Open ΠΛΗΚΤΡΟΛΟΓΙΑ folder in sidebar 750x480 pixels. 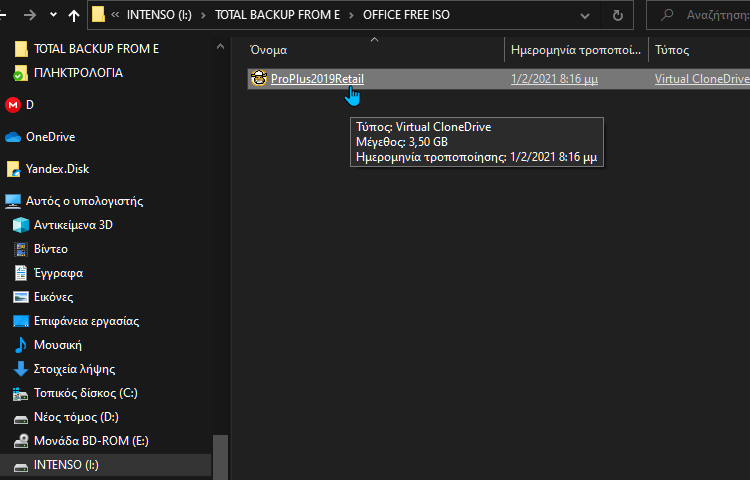pos(78,73)
